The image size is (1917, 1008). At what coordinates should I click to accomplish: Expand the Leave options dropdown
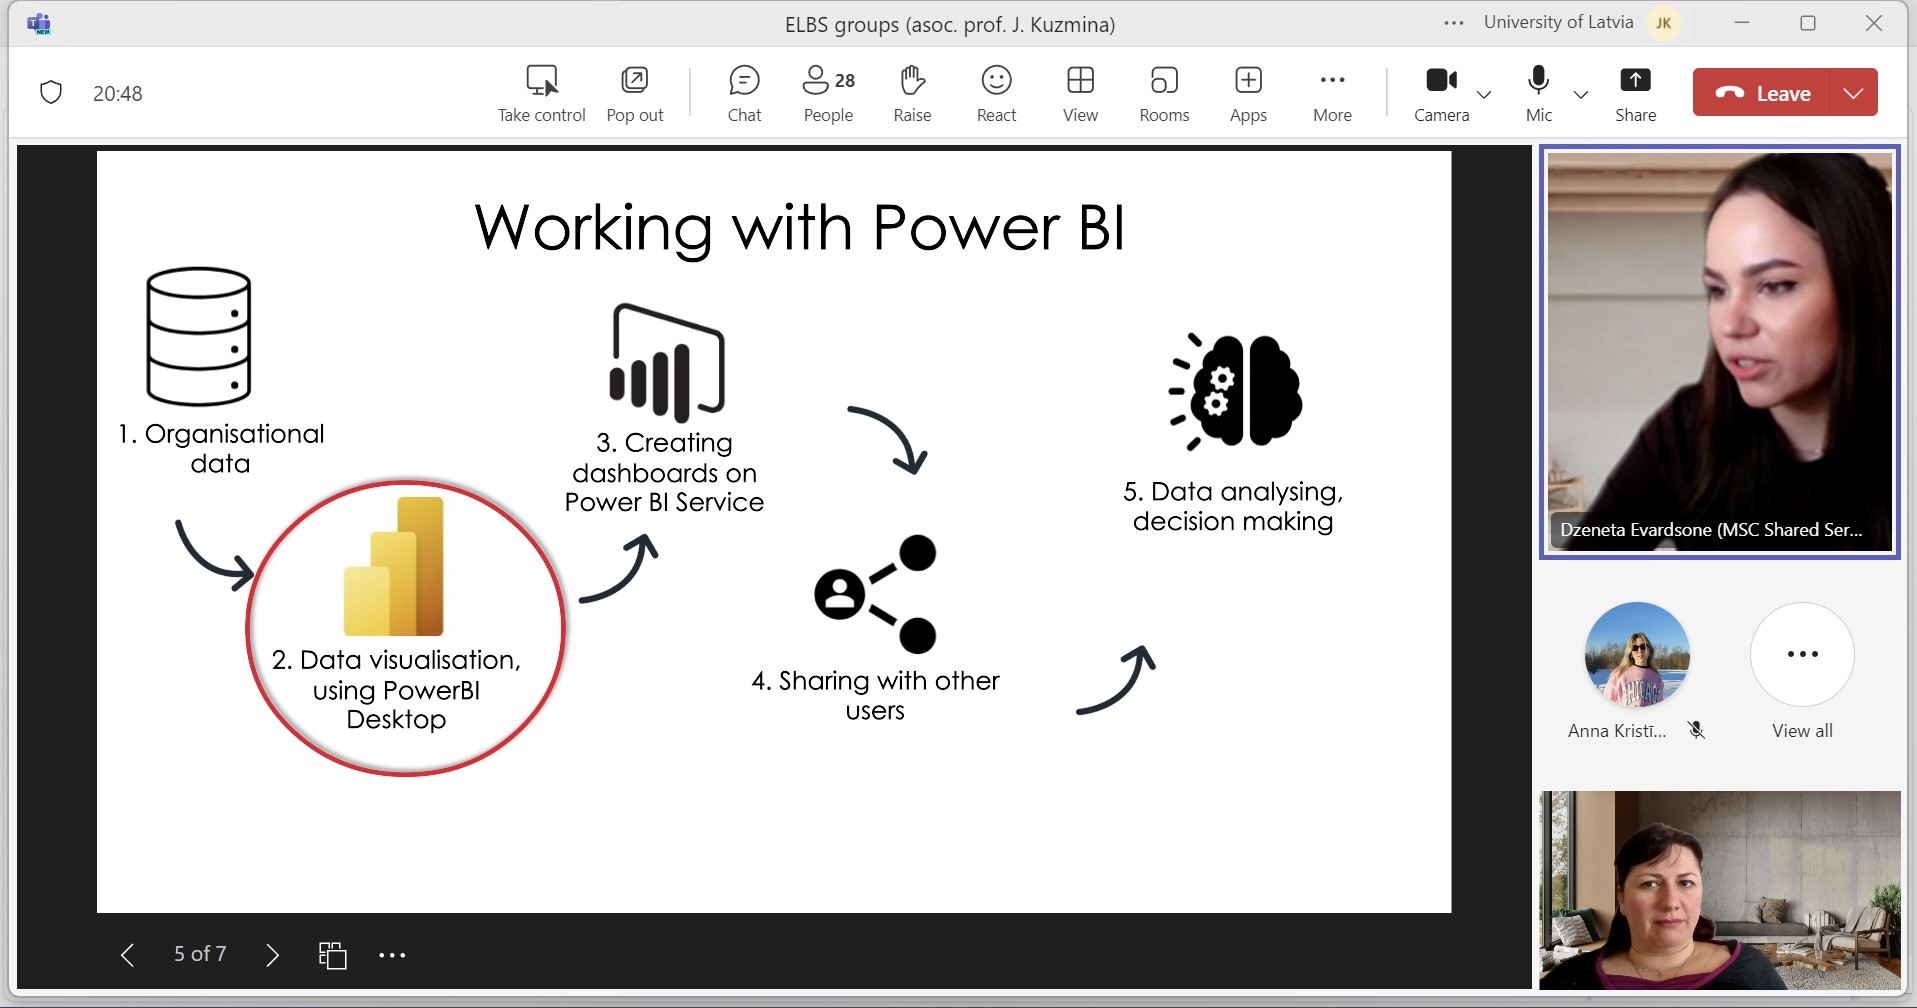tap(1854, 93)
